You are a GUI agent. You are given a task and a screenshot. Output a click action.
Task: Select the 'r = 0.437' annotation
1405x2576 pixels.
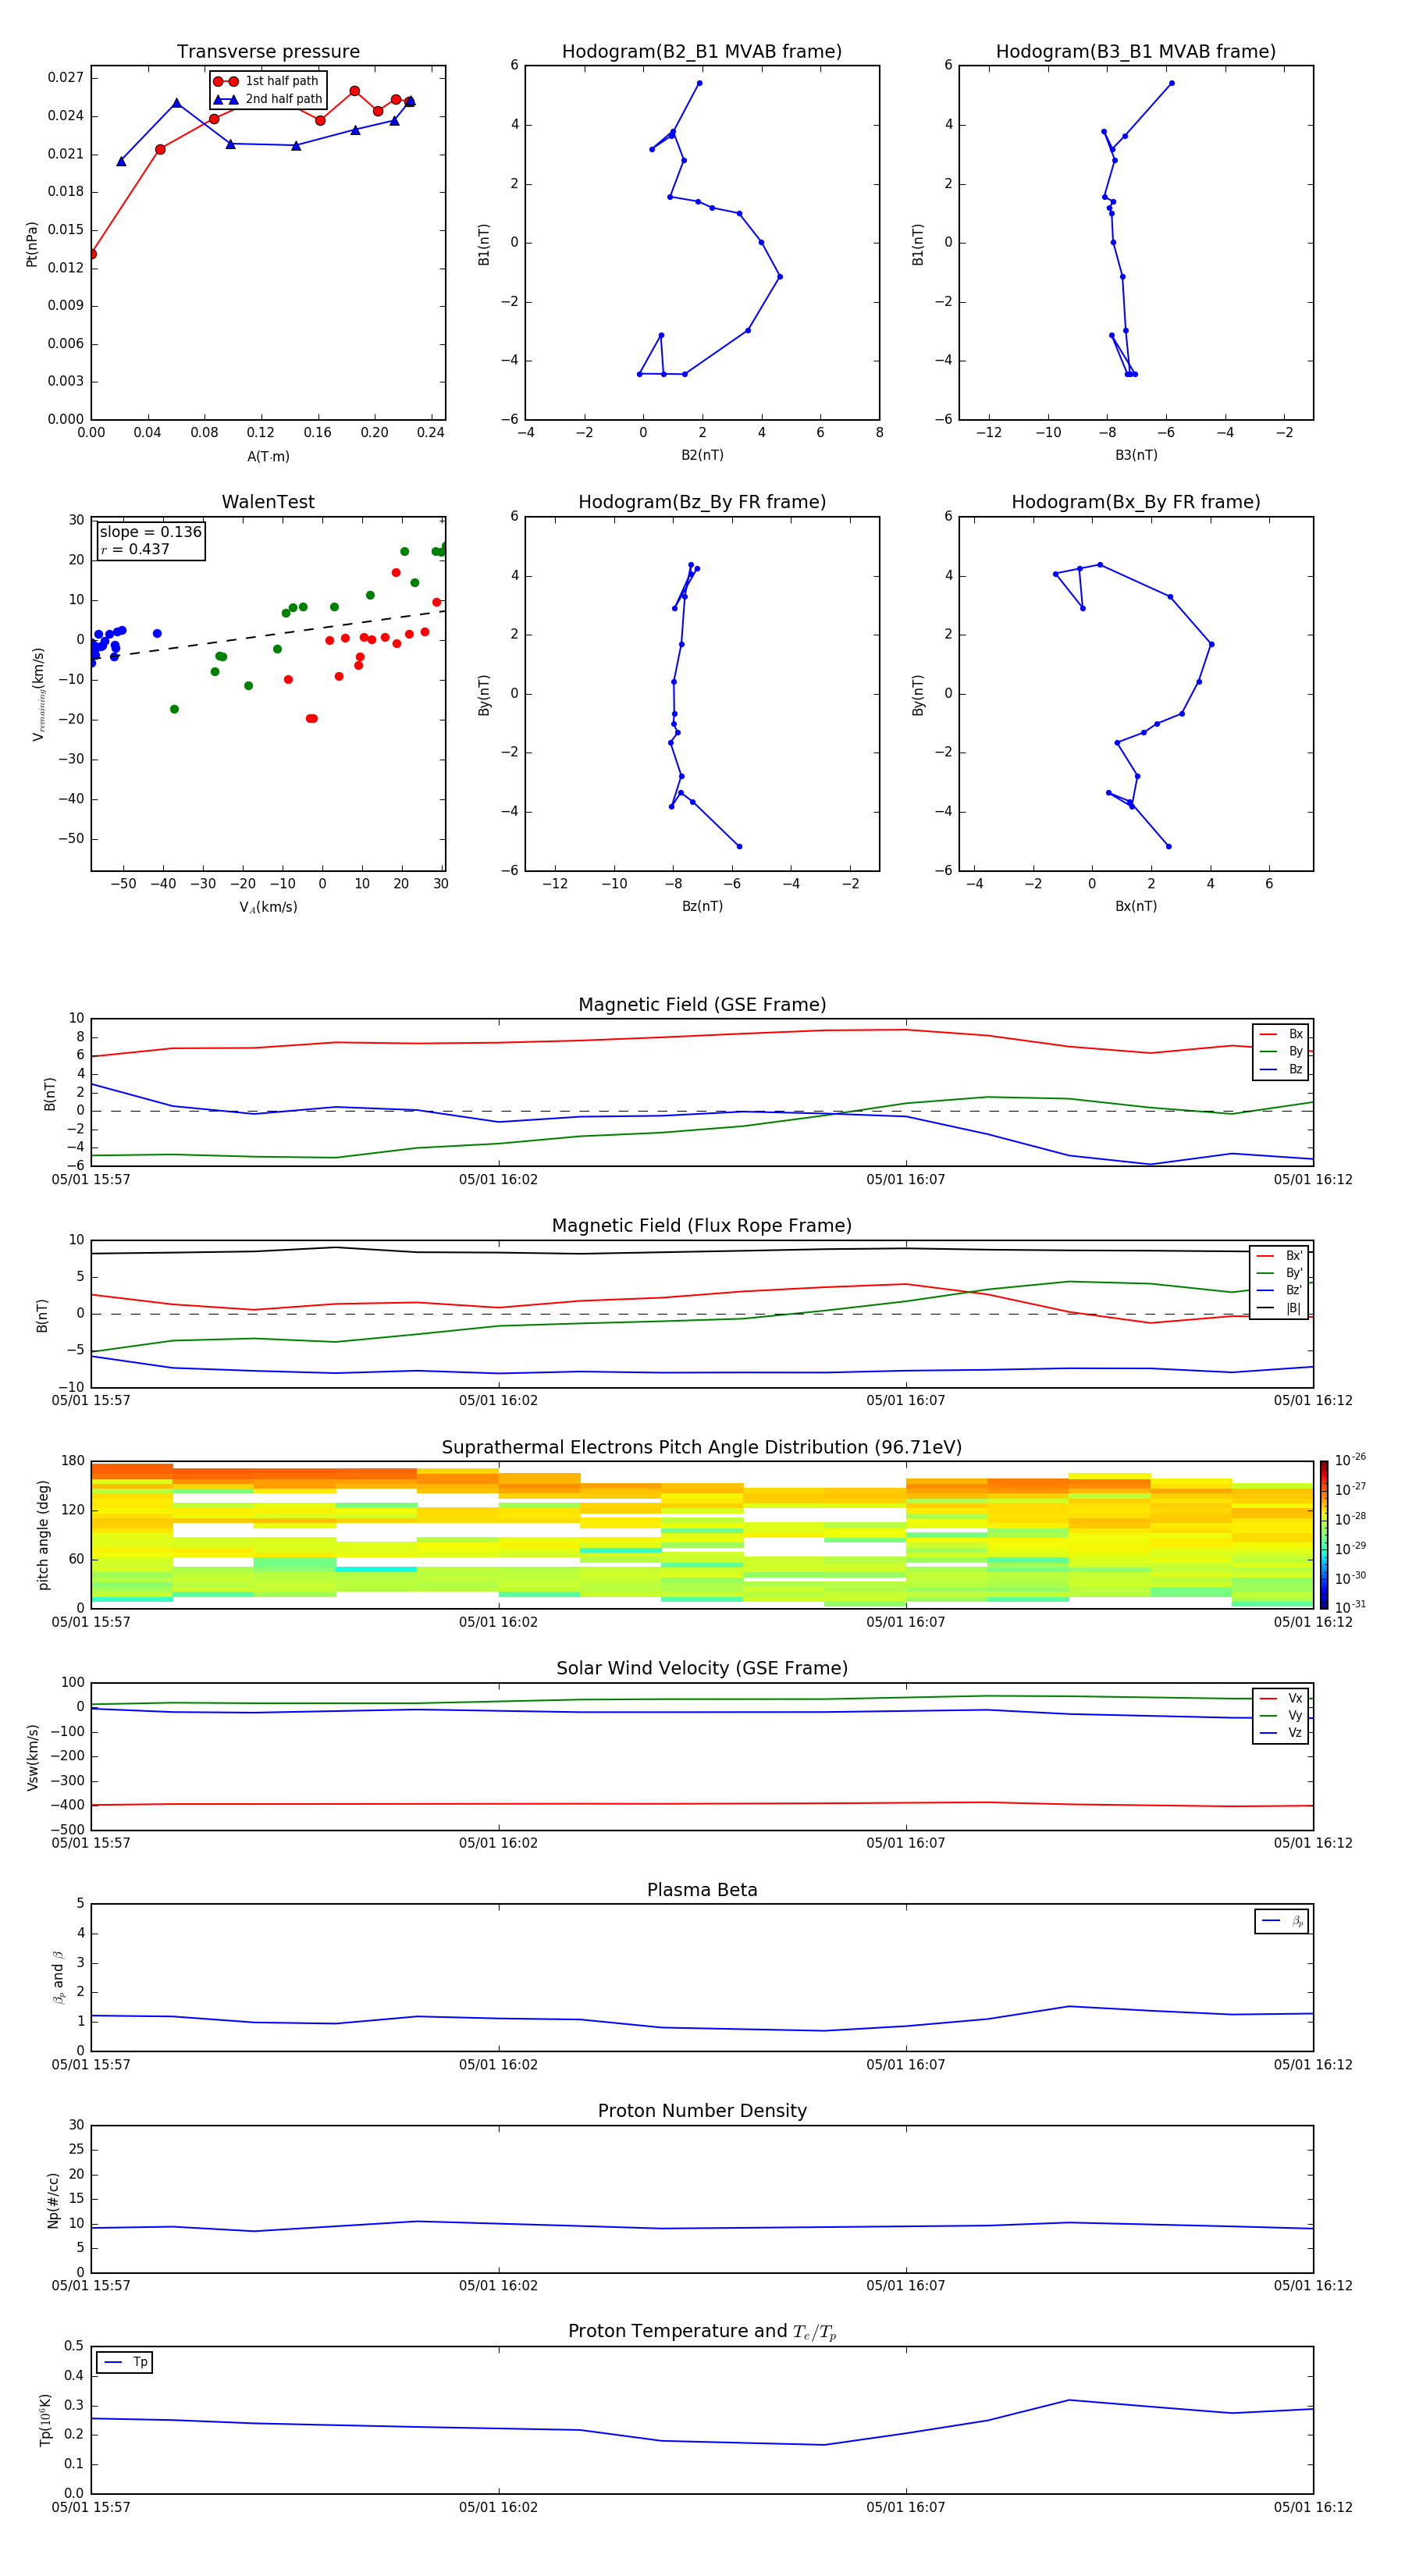coord(135,549)
